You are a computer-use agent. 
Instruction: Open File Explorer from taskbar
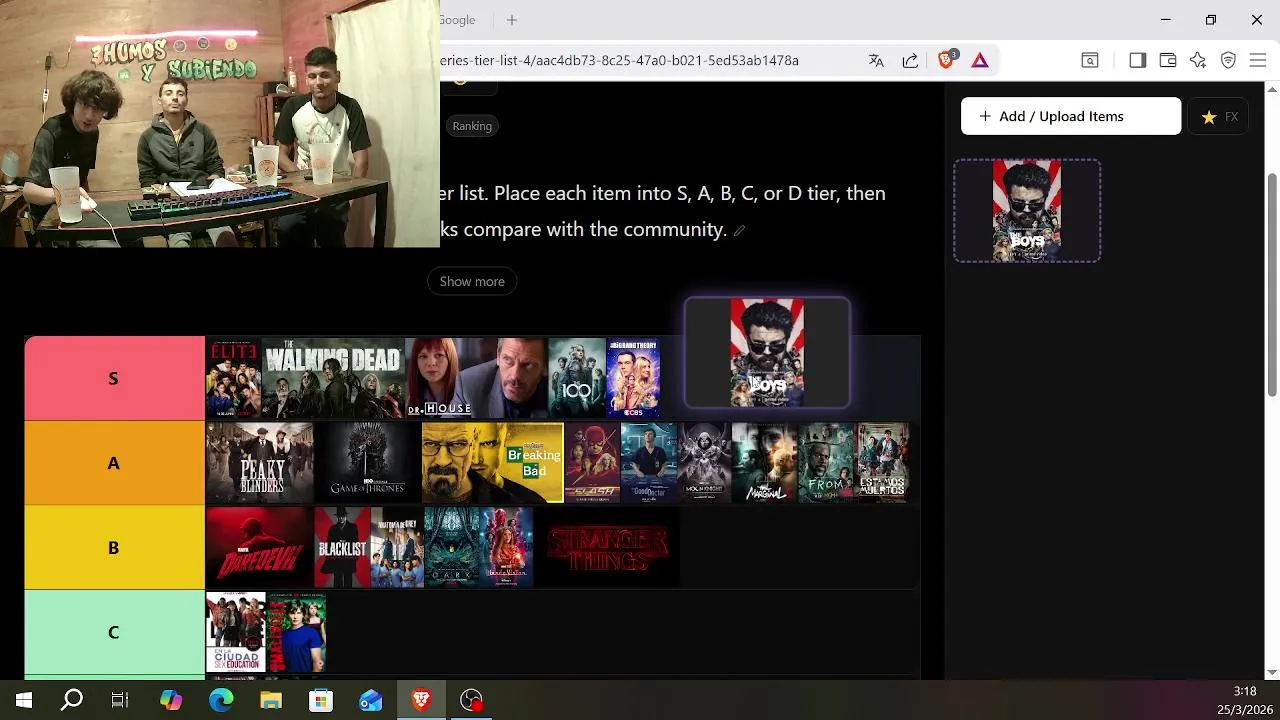click(271, 700)
